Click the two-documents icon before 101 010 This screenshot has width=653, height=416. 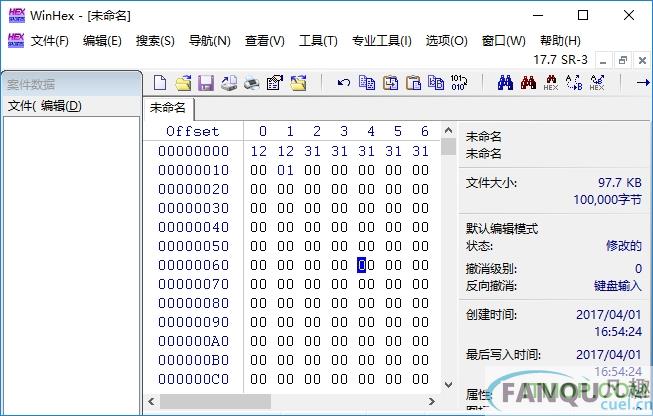click(x=436, y=82)
